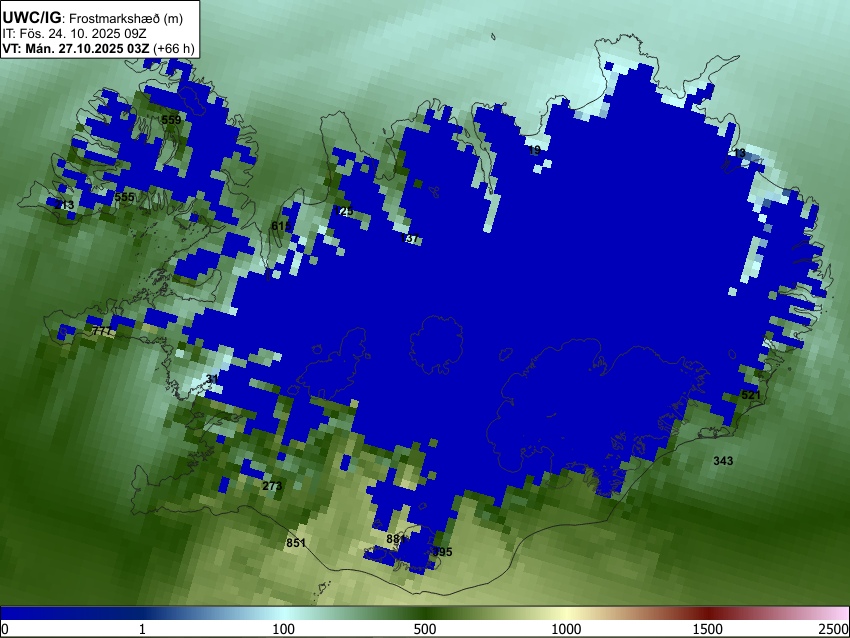Pick the pale yellow color above the 1000 label
This screenshot has height=638, width=850.
click(x=566, y=613)
